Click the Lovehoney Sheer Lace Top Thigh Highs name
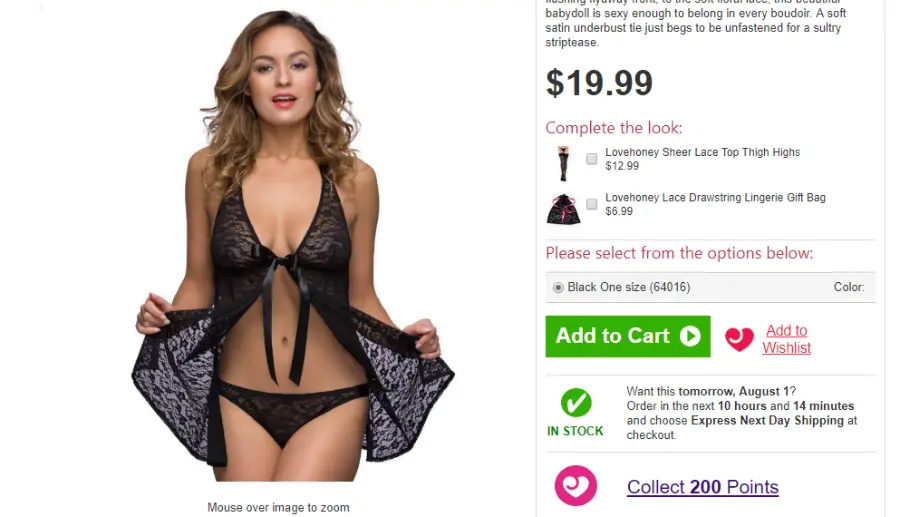The image size is (900, 517). (702, 152)
